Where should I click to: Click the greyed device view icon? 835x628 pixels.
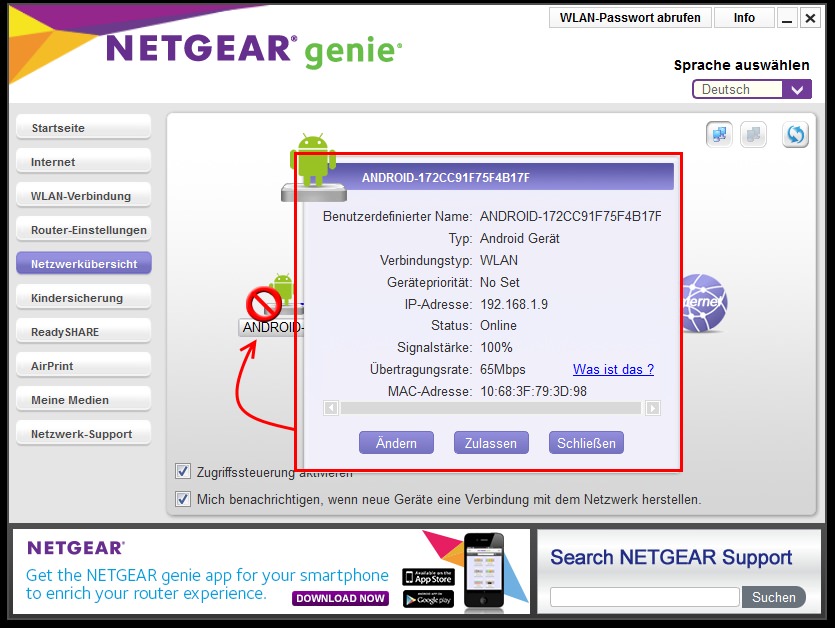(753, 134)
